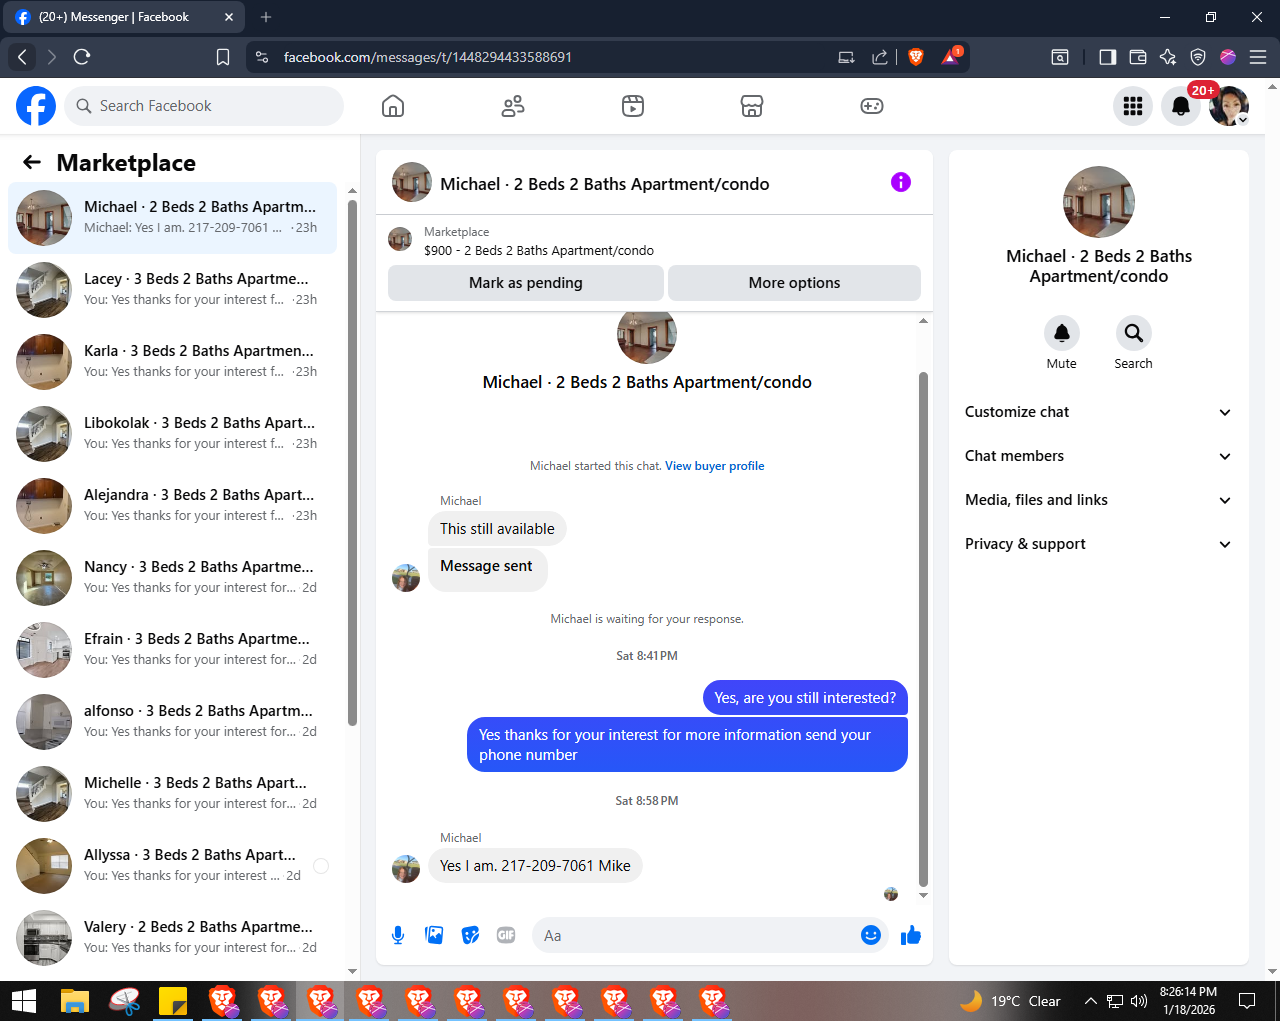Image resolution: width=1280 pixels, height=1021 pixels.
Task: Share this page icon in address bar
Action: tap(880, 57)
